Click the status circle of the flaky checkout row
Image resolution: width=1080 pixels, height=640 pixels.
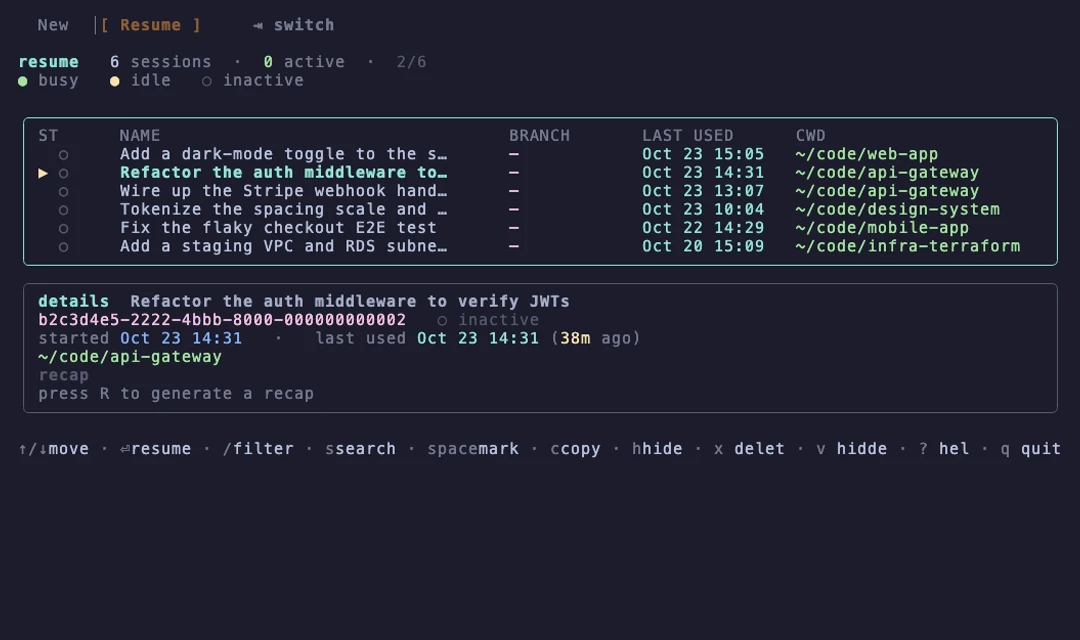point(63,229)
